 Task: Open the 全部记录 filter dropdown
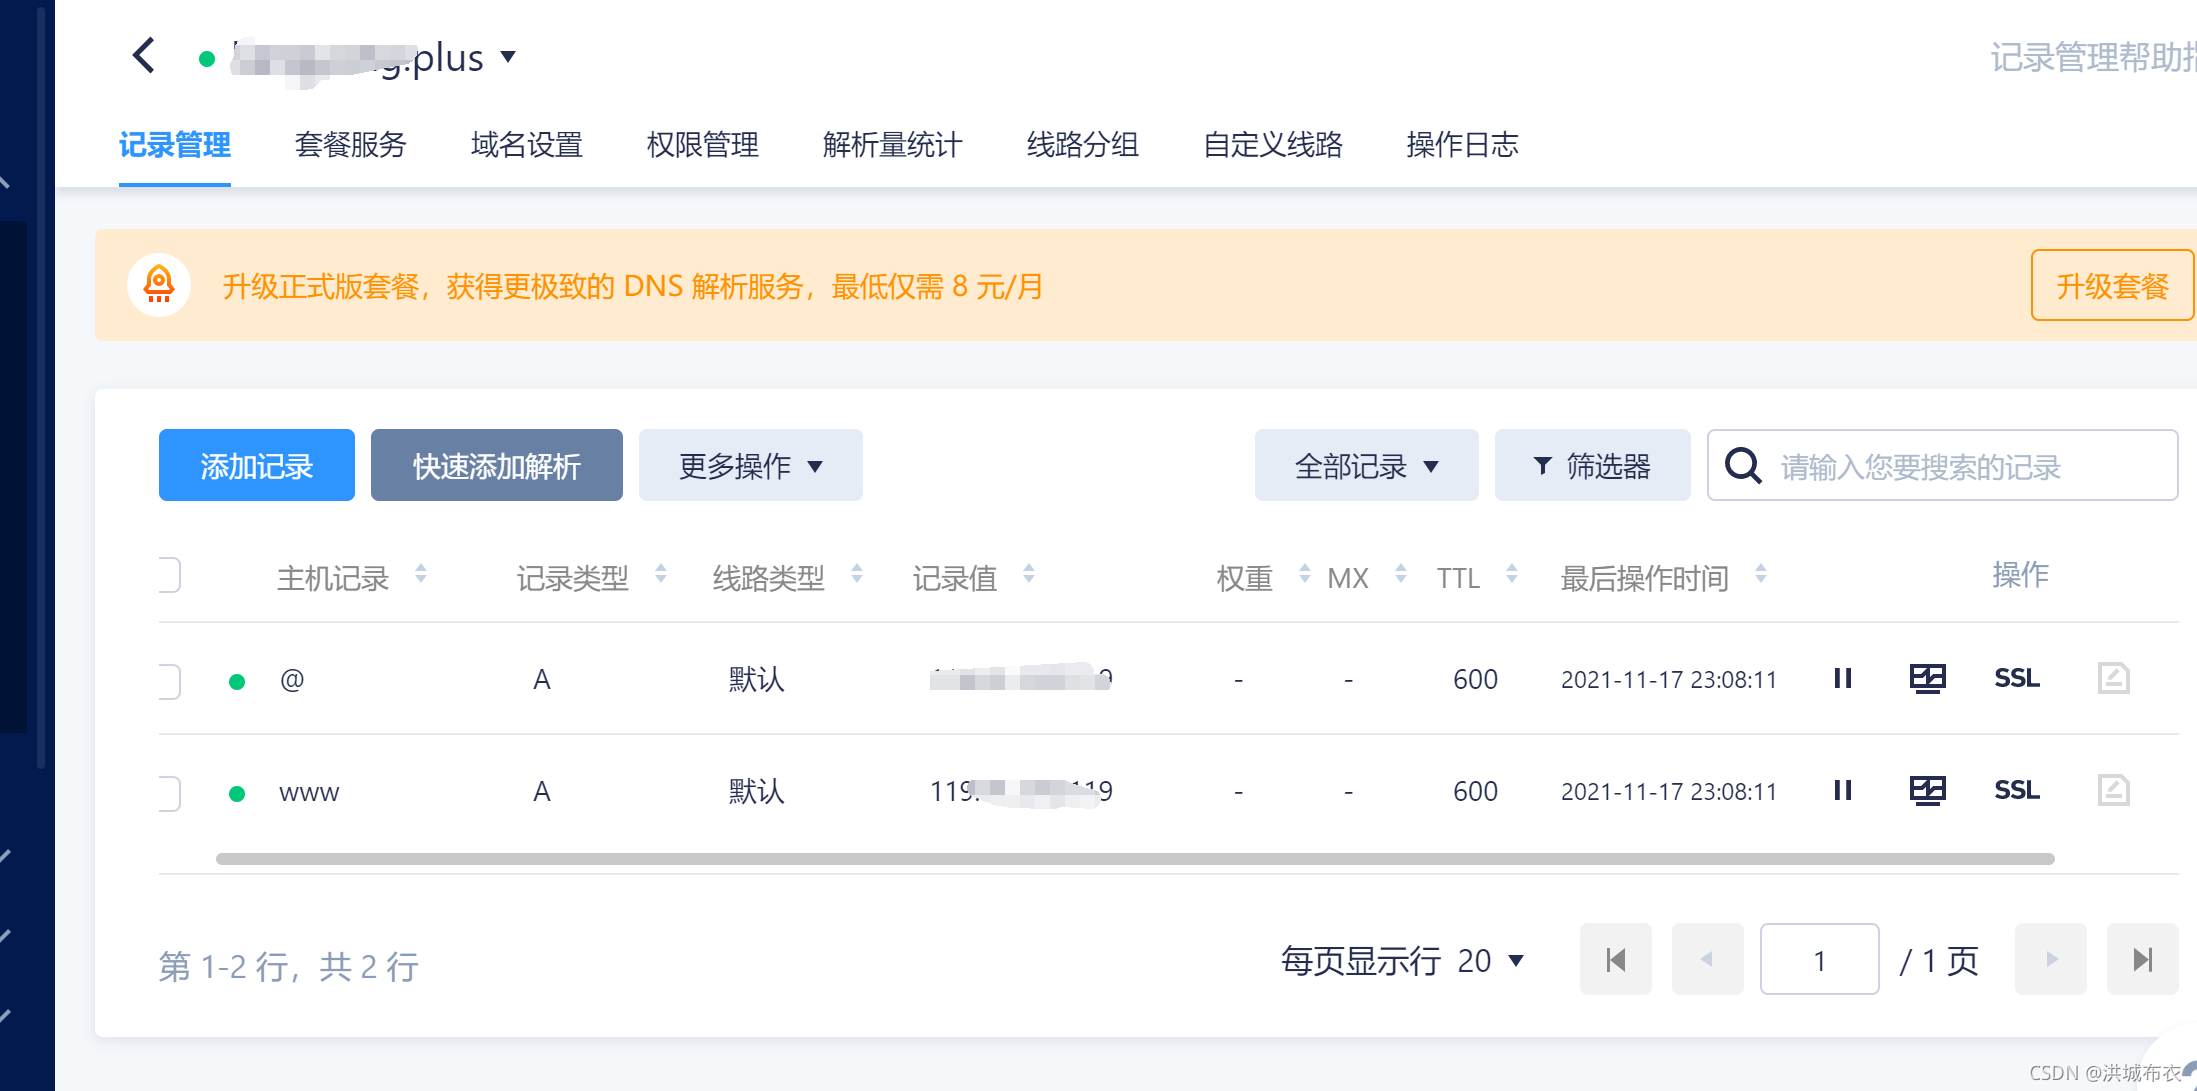click(1366, 466)
